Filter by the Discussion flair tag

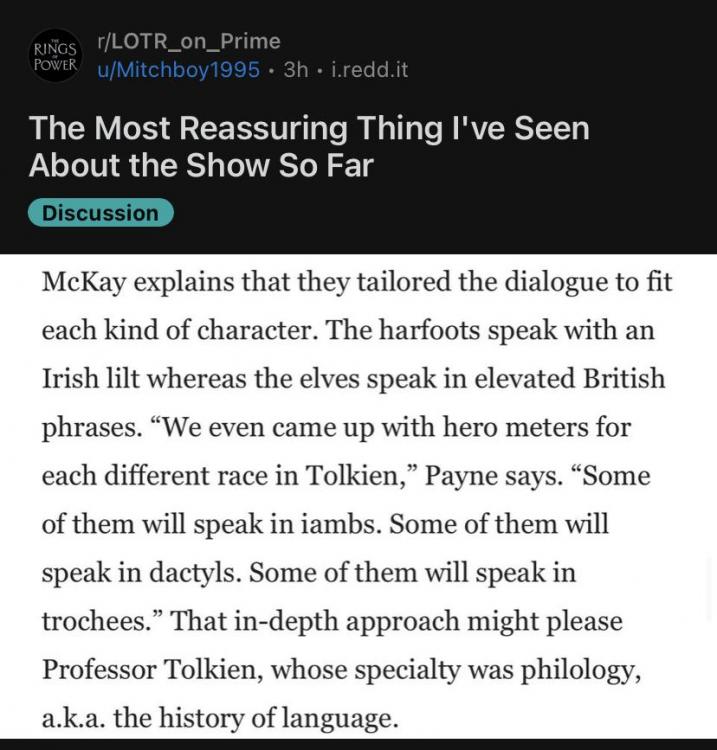pos(101,213)
